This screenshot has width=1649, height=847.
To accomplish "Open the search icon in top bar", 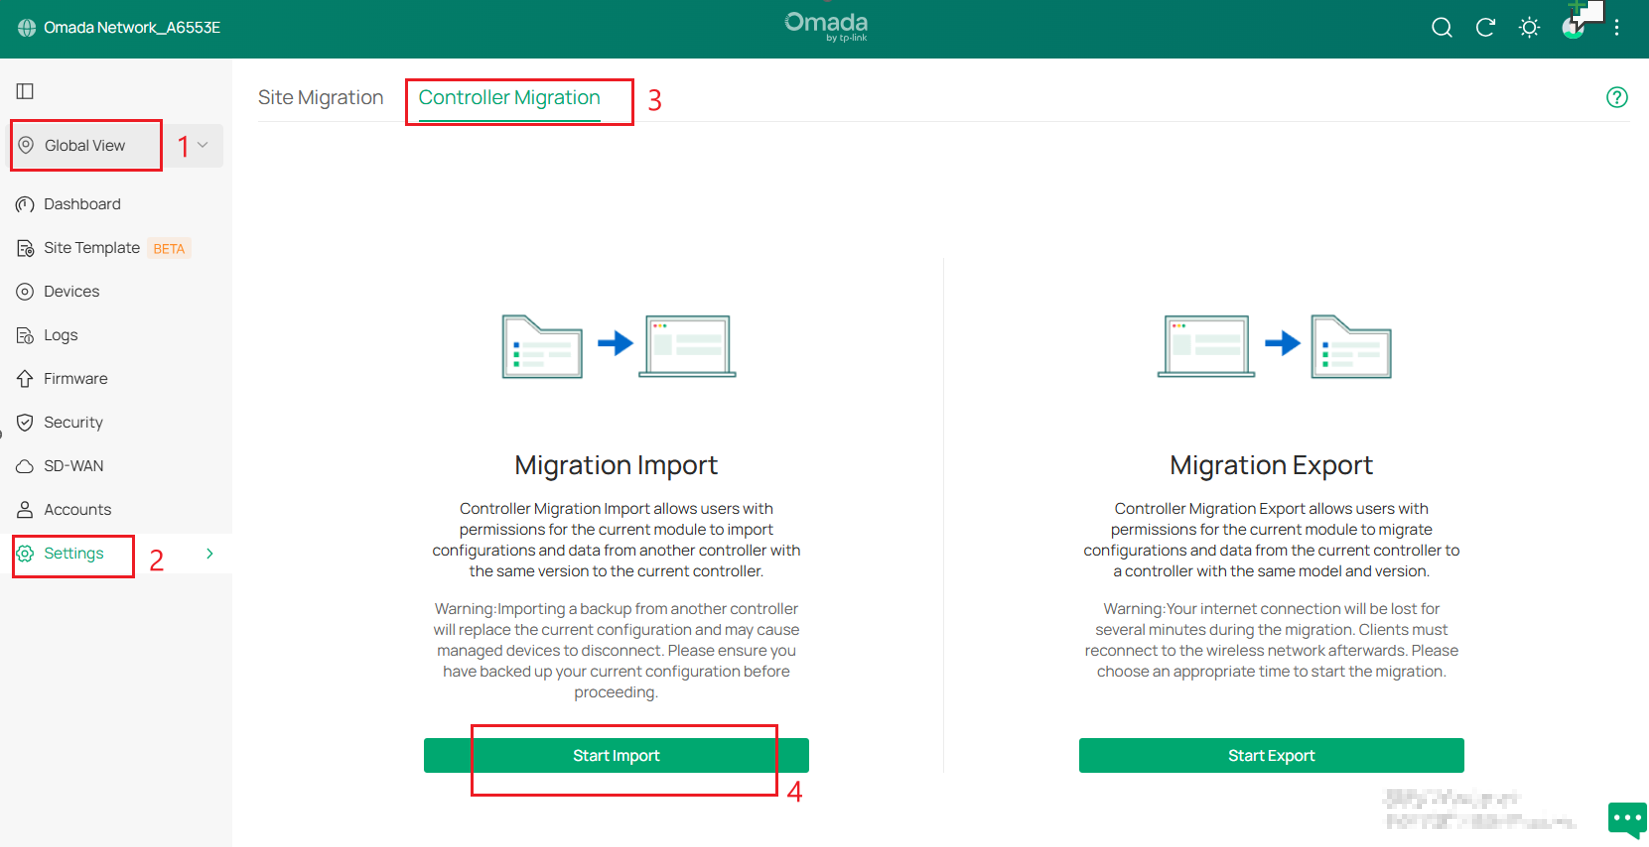I will pos(1441,28).
